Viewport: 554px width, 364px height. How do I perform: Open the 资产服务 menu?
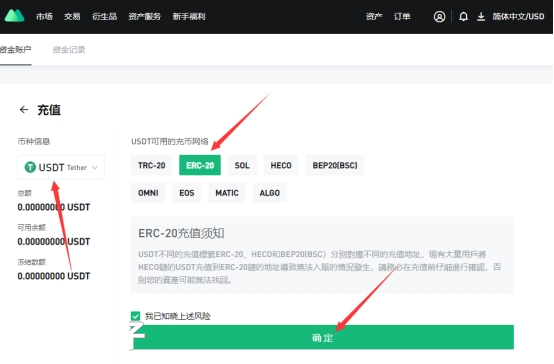pos(144,17)
